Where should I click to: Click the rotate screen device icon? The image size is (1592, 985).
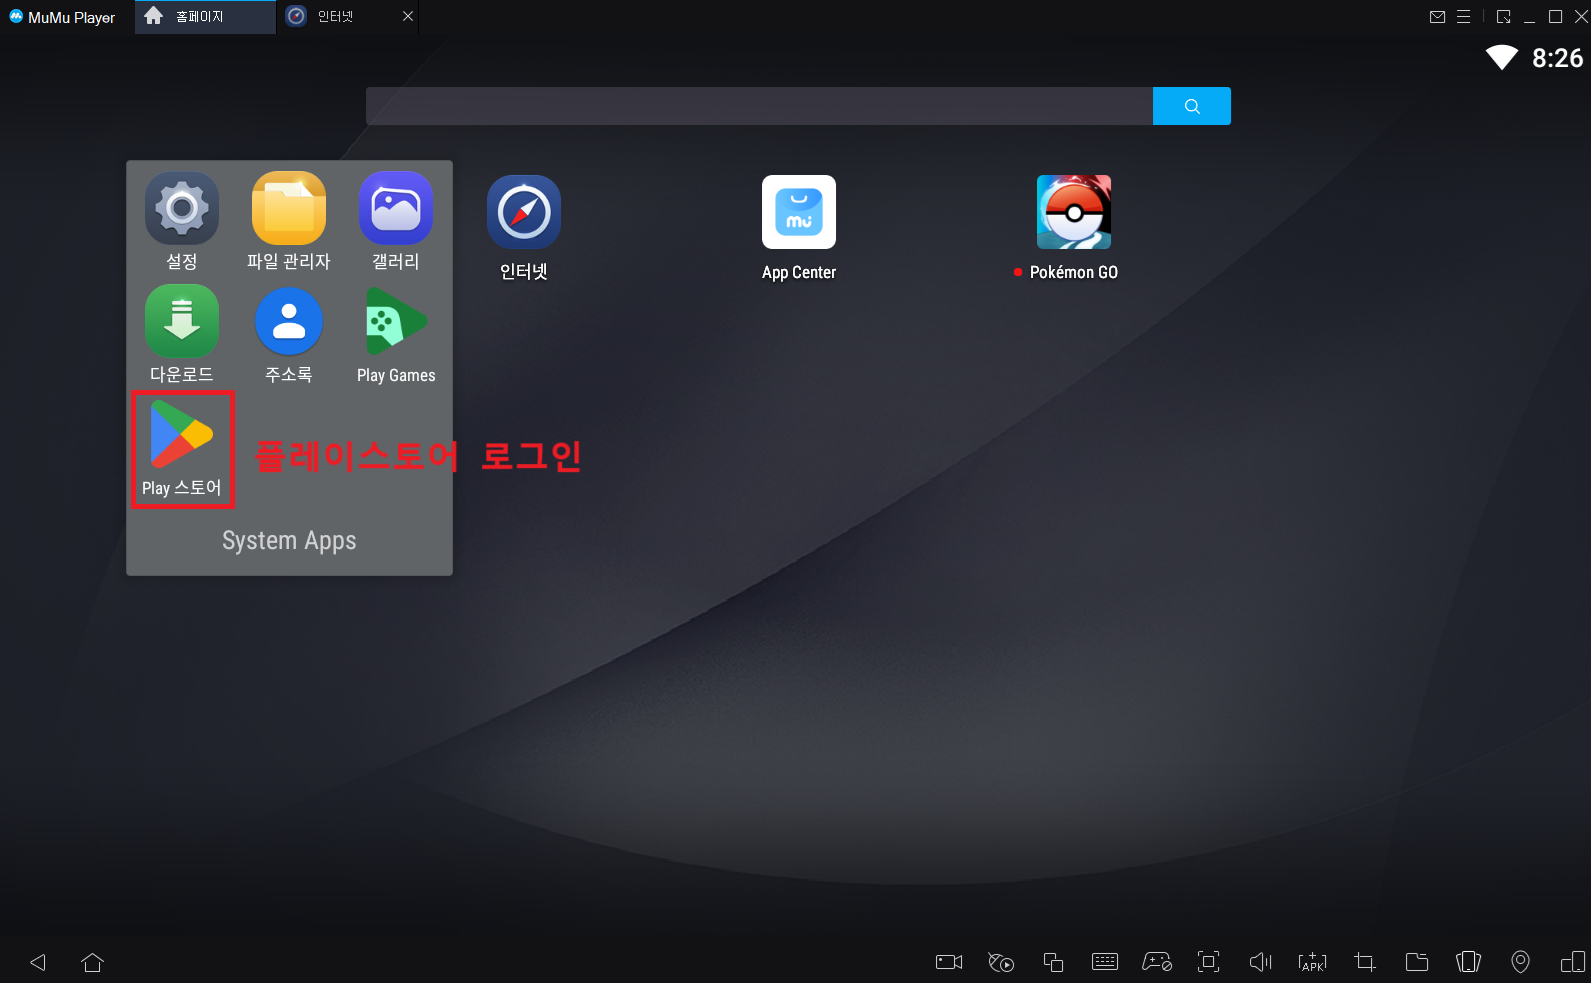click(x=1573, y=962)
